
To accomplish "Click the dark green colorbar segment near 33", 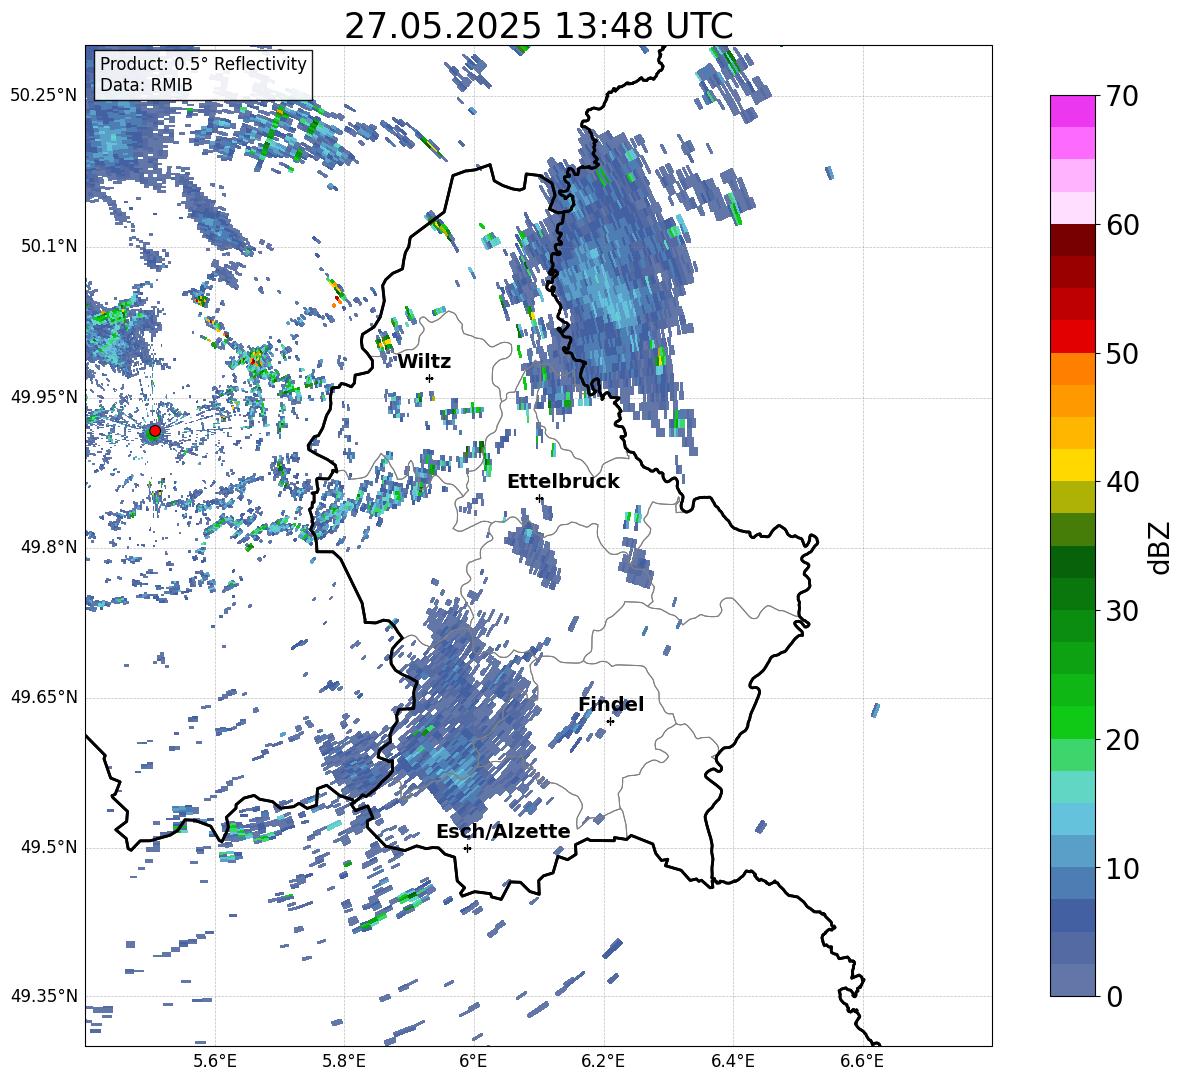I will [1072, 562].
